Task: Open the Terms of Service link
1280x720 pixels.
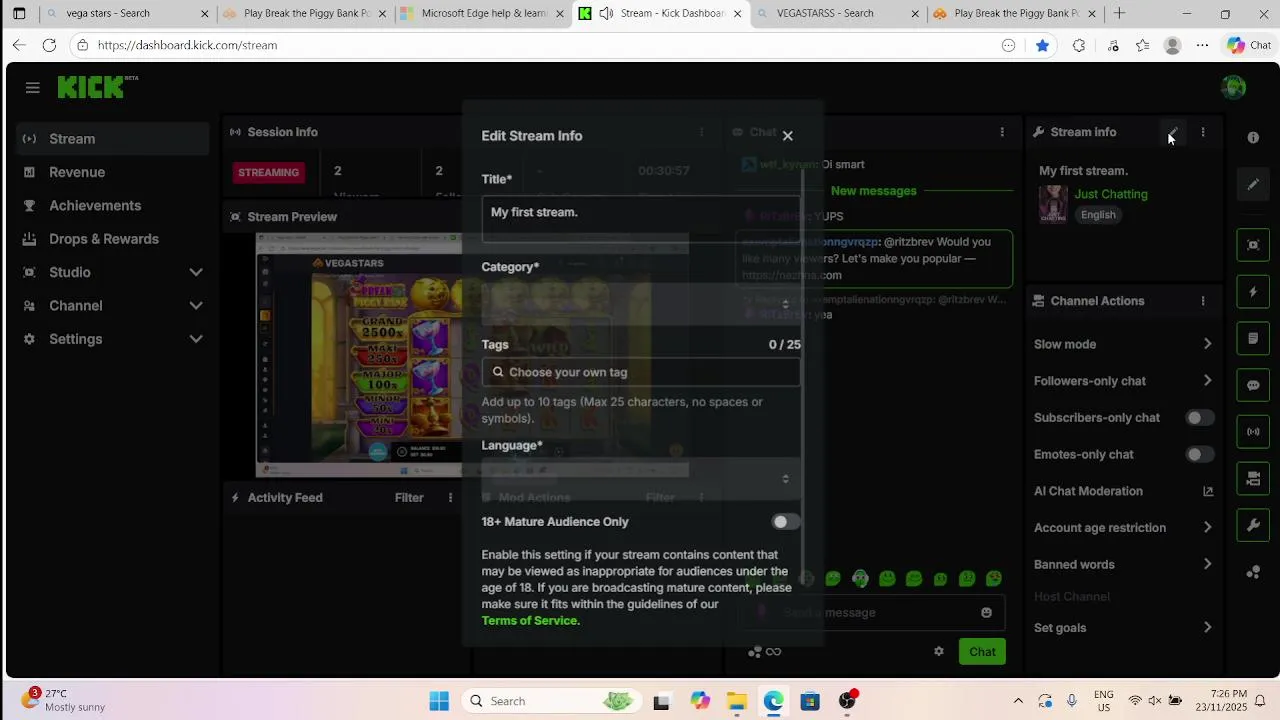Action: [529, 621]
